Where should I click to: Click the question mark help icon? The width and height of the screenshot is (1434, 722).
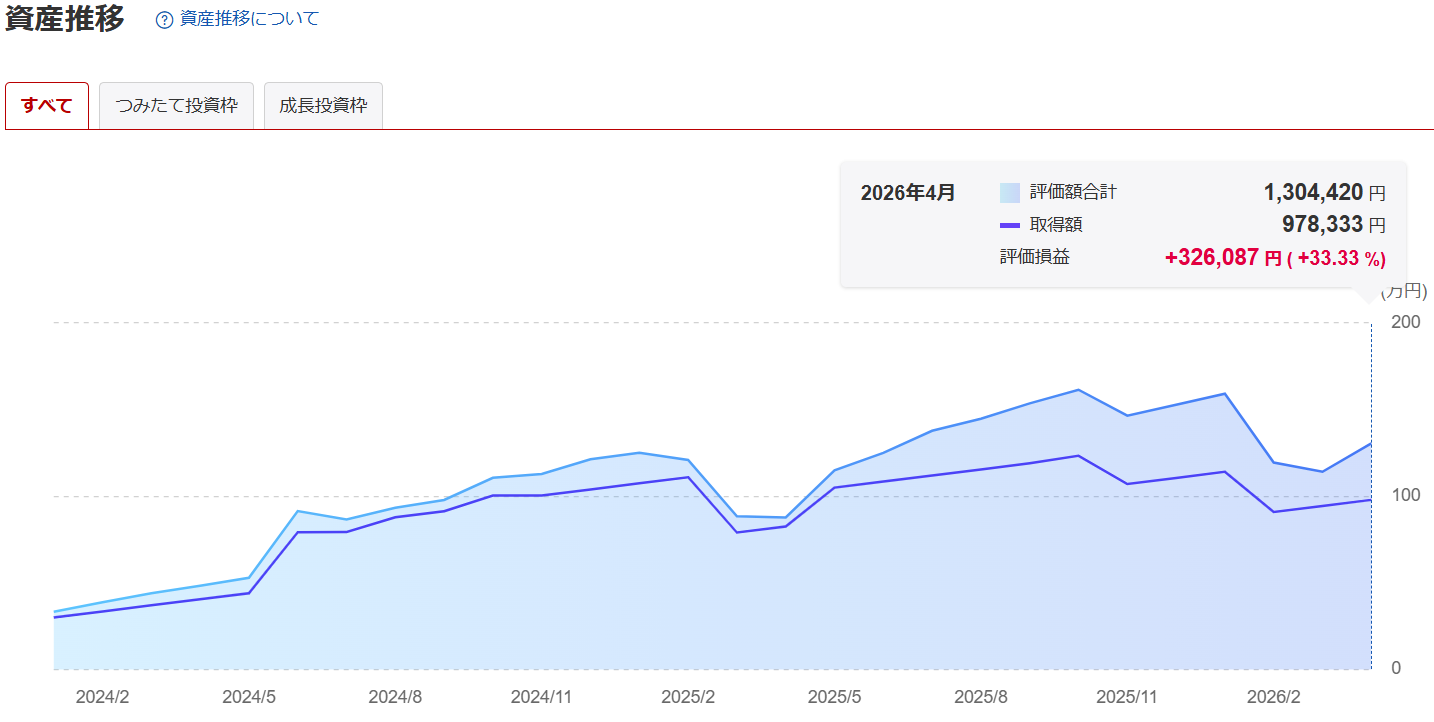pos(165,20)
